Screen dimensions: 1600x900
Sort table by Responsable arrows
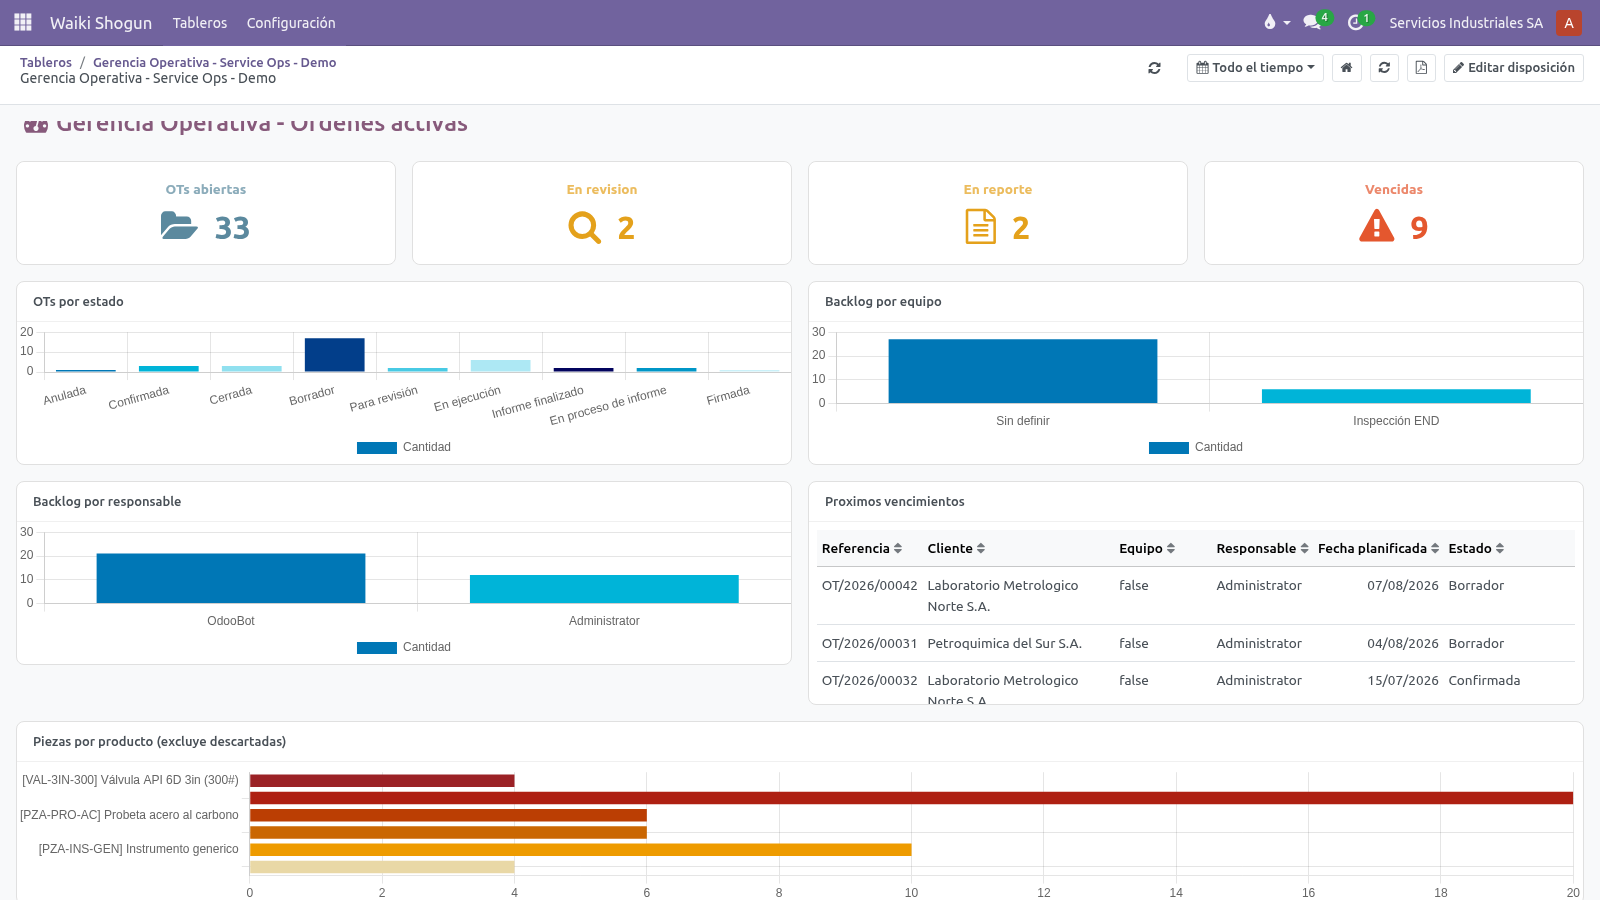click(x=1304, y=548)
